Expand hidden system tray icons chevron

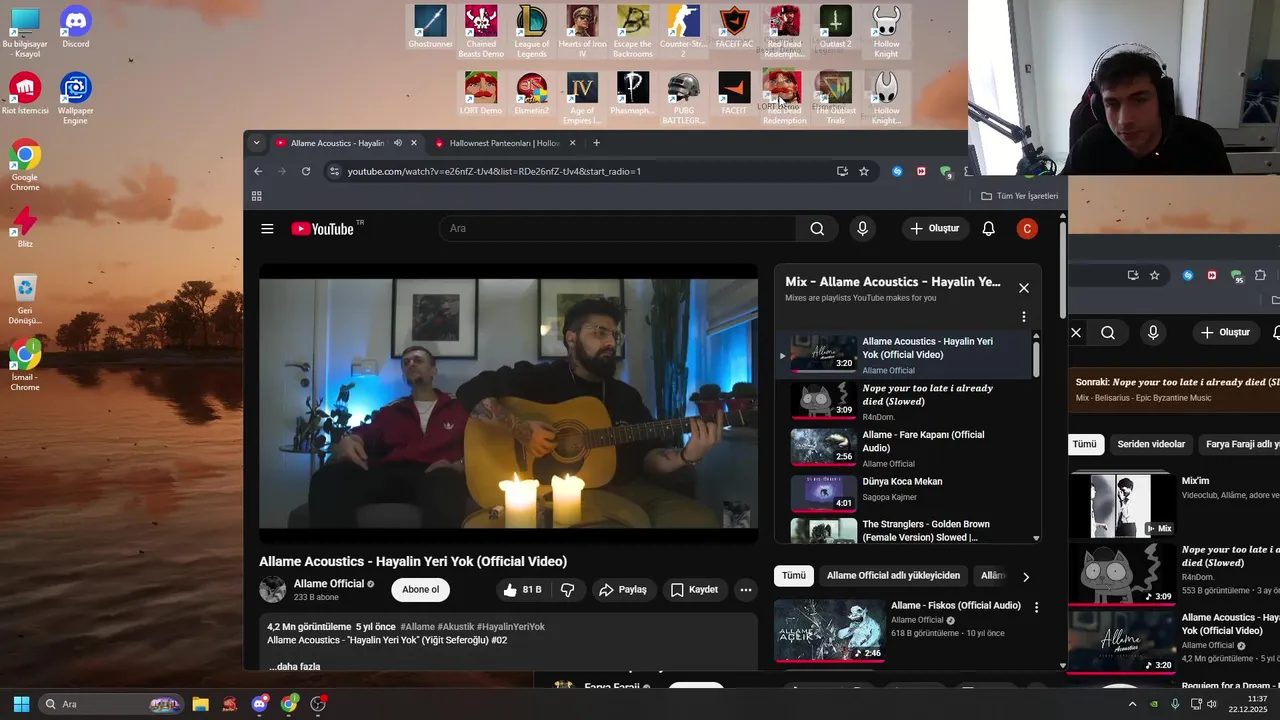coord(1132,704)
